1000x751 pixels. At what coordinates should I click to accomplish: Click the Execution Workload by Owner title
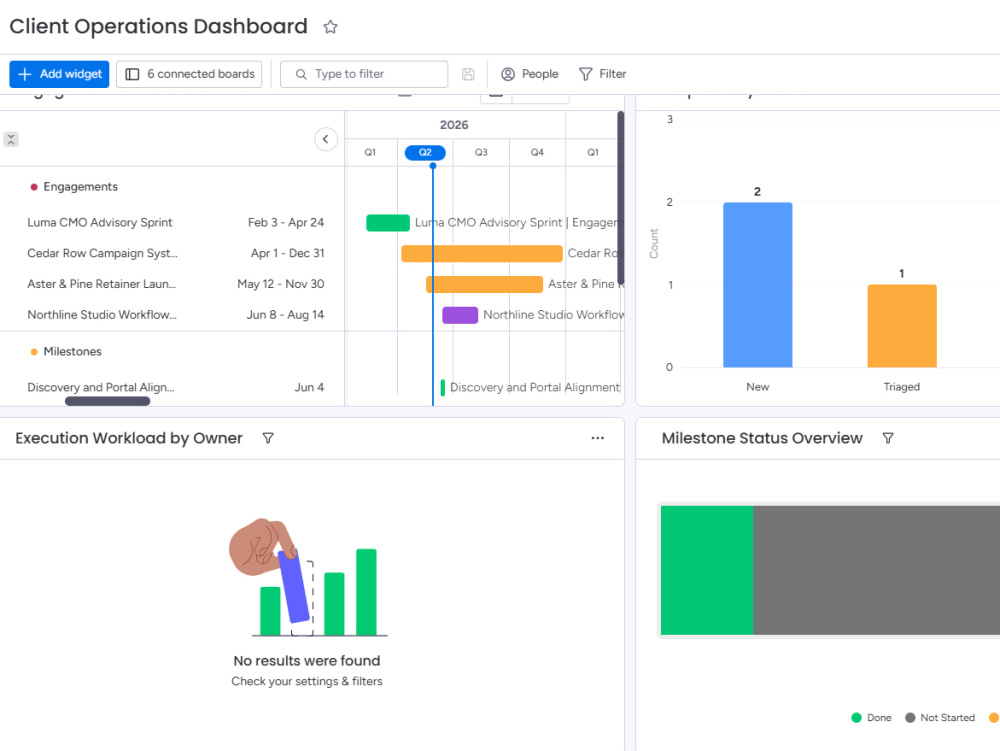(x=129, y=438)
